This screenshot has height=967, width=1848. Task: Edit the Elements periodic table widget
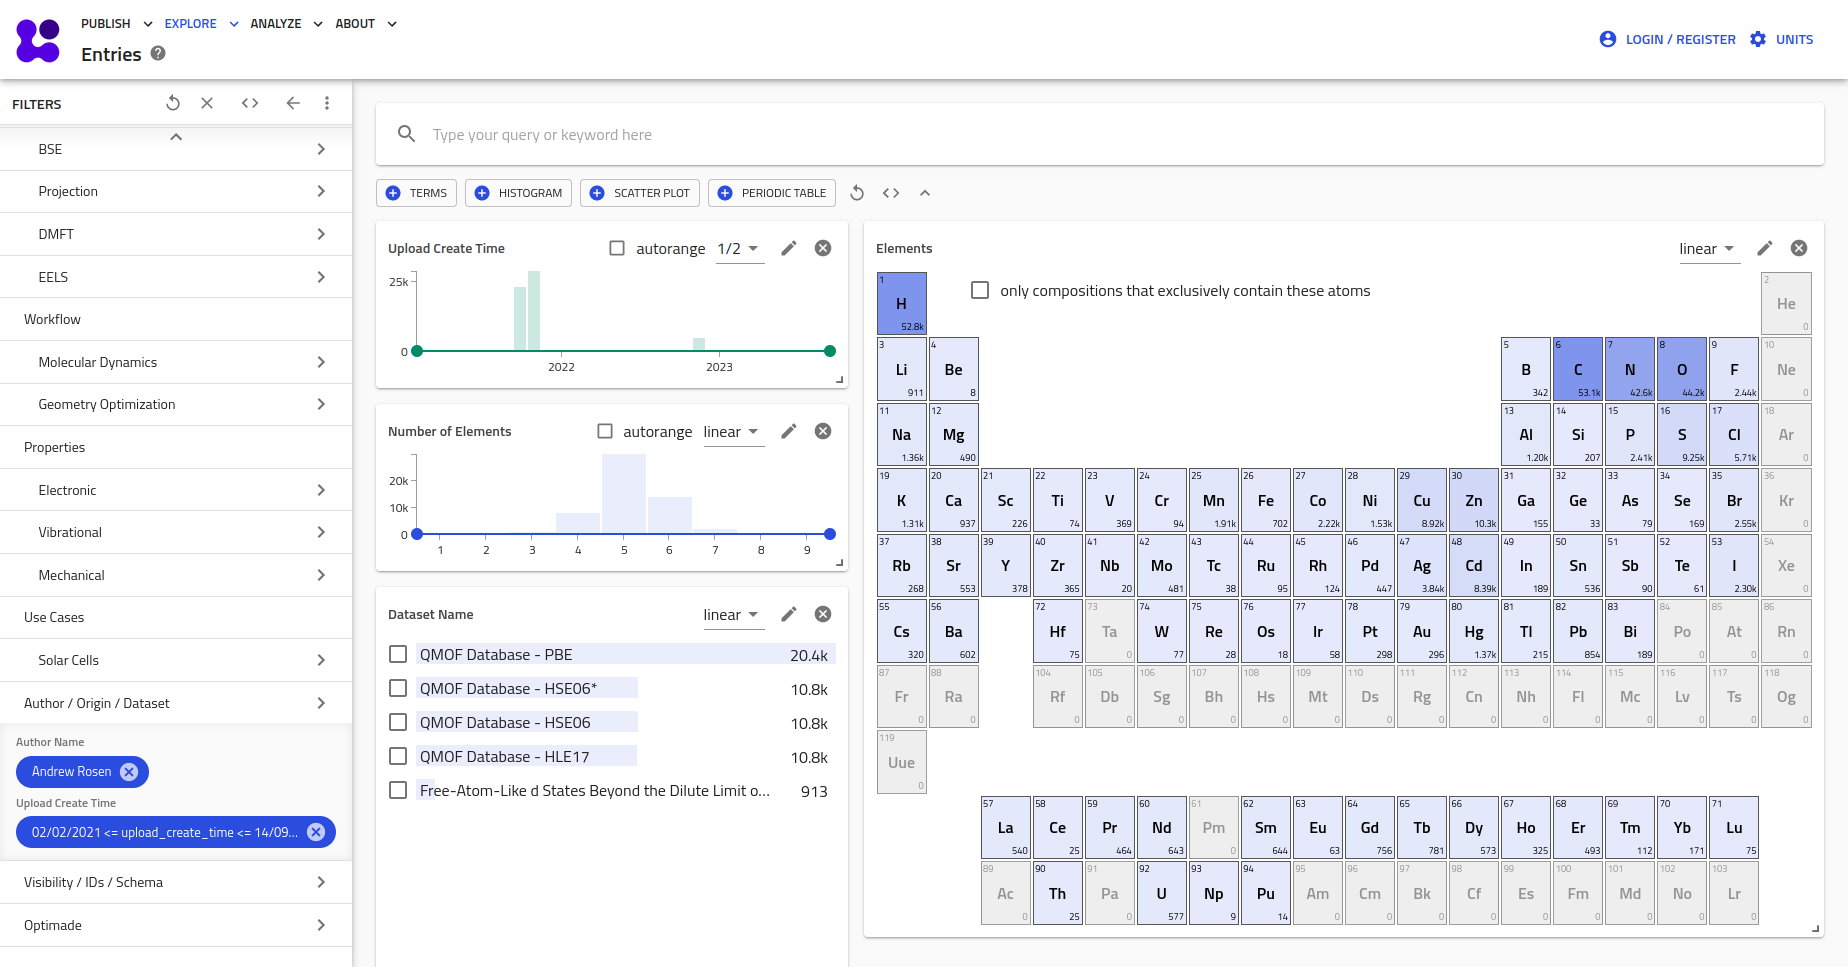click(x=1765, y=248)
